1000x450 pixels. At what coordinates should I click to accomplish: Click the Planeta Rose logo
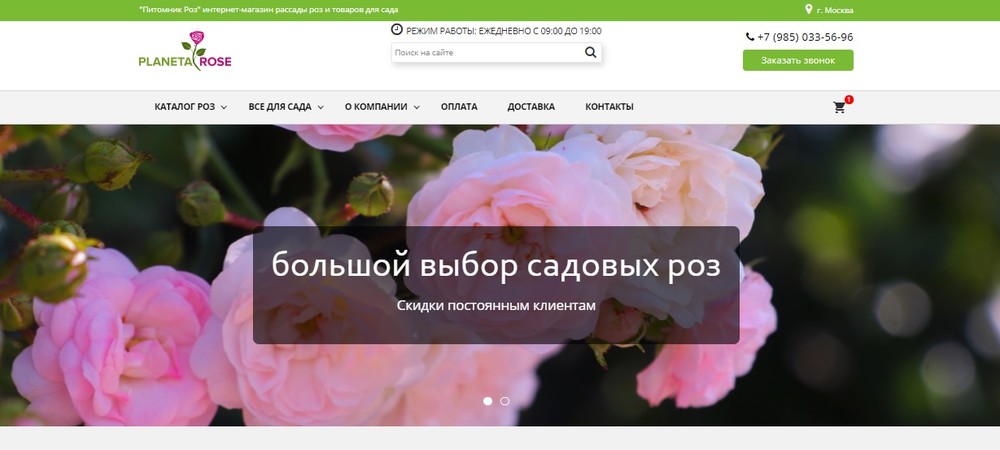coord(185,50)
